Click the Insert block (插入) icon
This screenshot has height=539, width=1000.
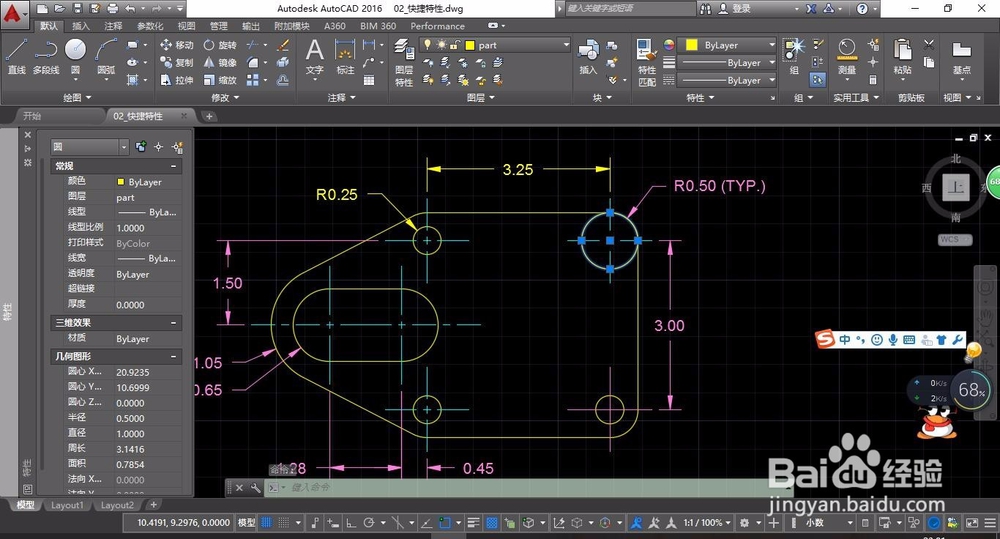pos(588,57)
